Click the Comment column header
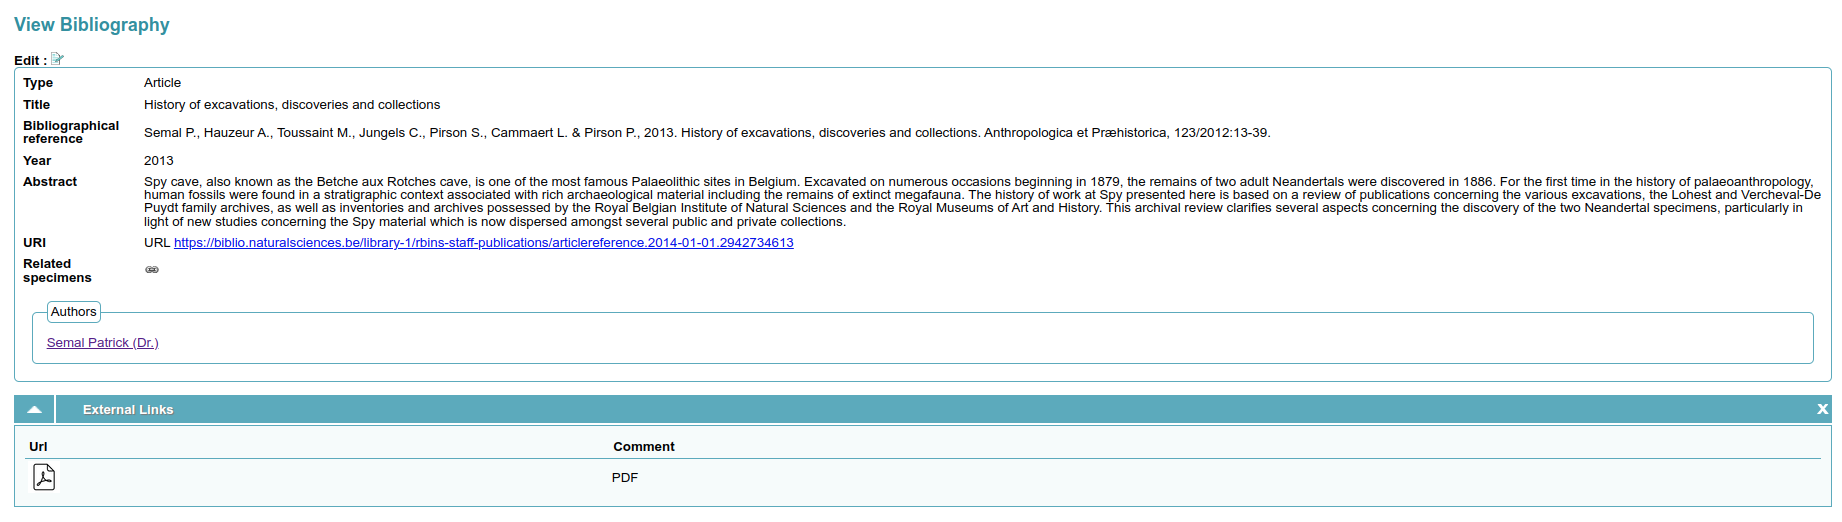This screenshot has height=522, width=1842. pyautogui.click(x=643, y=447)
